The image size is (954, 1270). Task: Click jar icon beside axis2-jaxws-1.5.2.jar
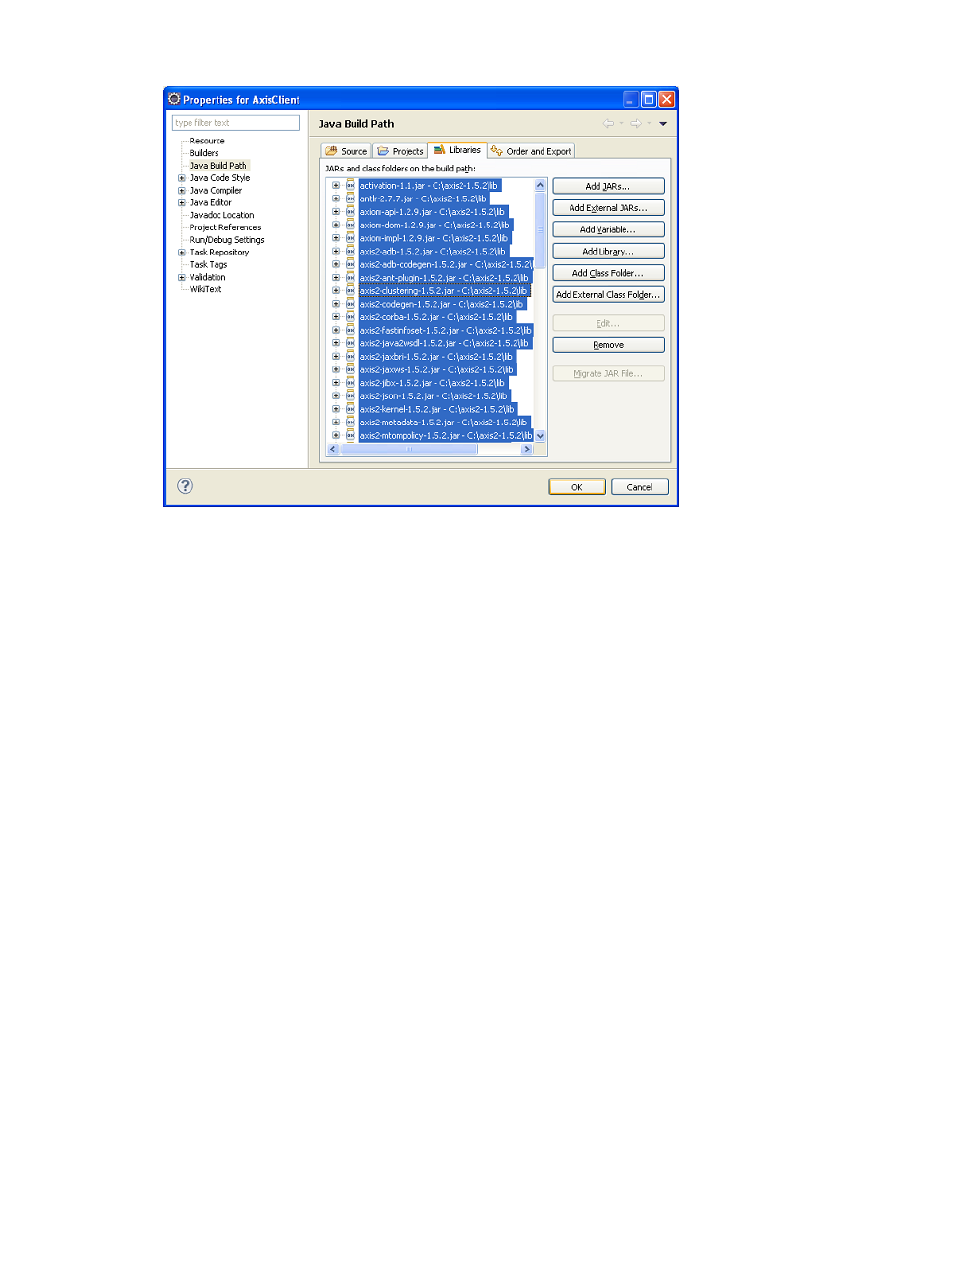(x=350, y=370)
